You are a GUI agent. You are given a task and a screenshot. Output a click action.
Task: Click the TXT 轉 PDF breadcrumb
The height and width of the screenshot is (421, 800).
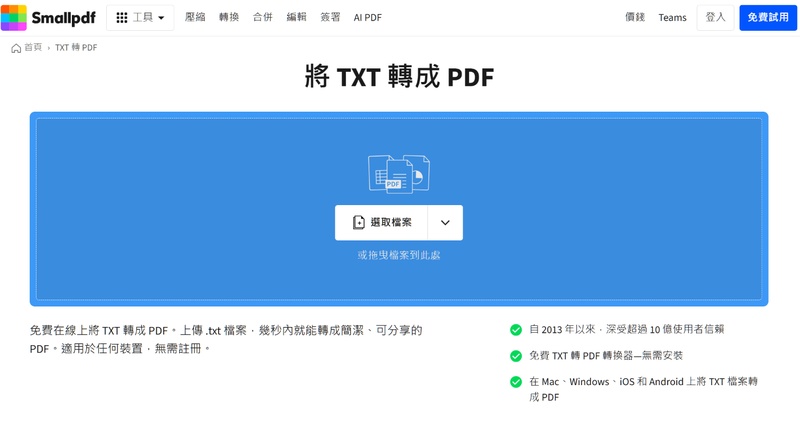coord(76,47)
